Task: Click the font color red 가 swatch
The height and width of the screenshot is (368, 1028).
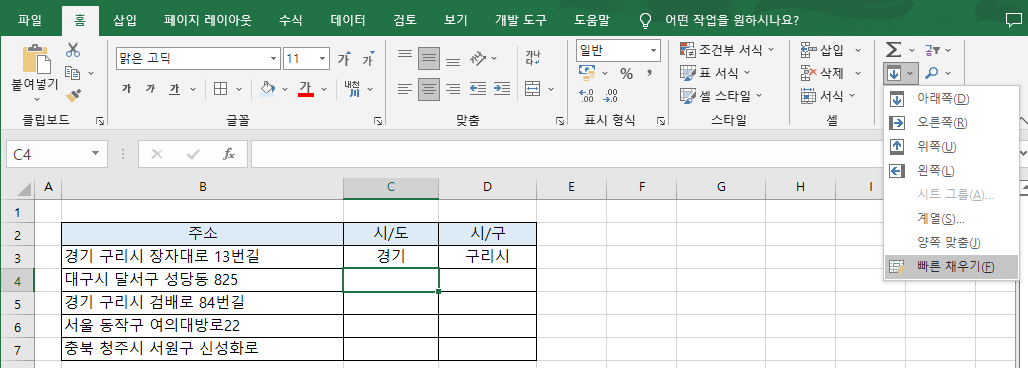Action: (x=306, y=89)
